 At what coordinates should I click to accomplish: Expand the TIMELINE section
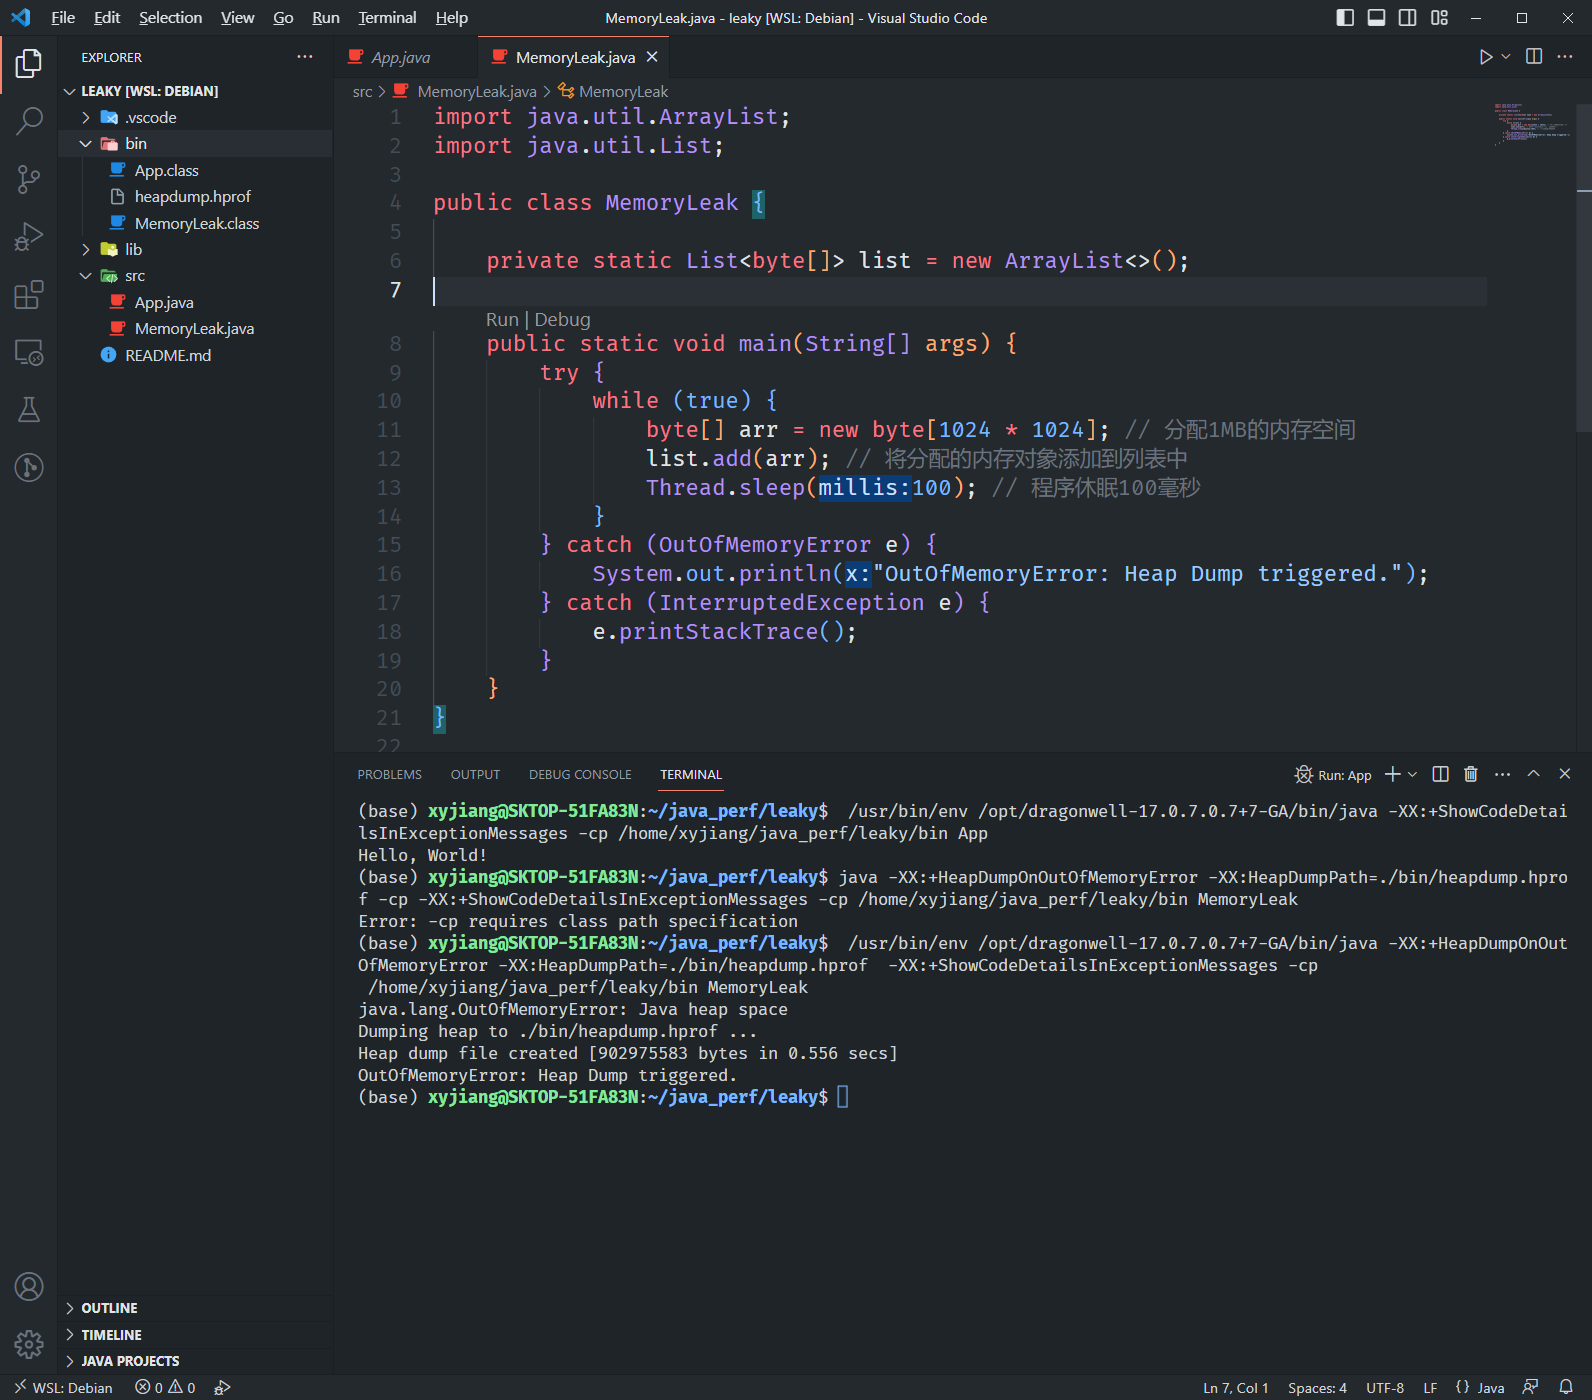(195, 1335)
